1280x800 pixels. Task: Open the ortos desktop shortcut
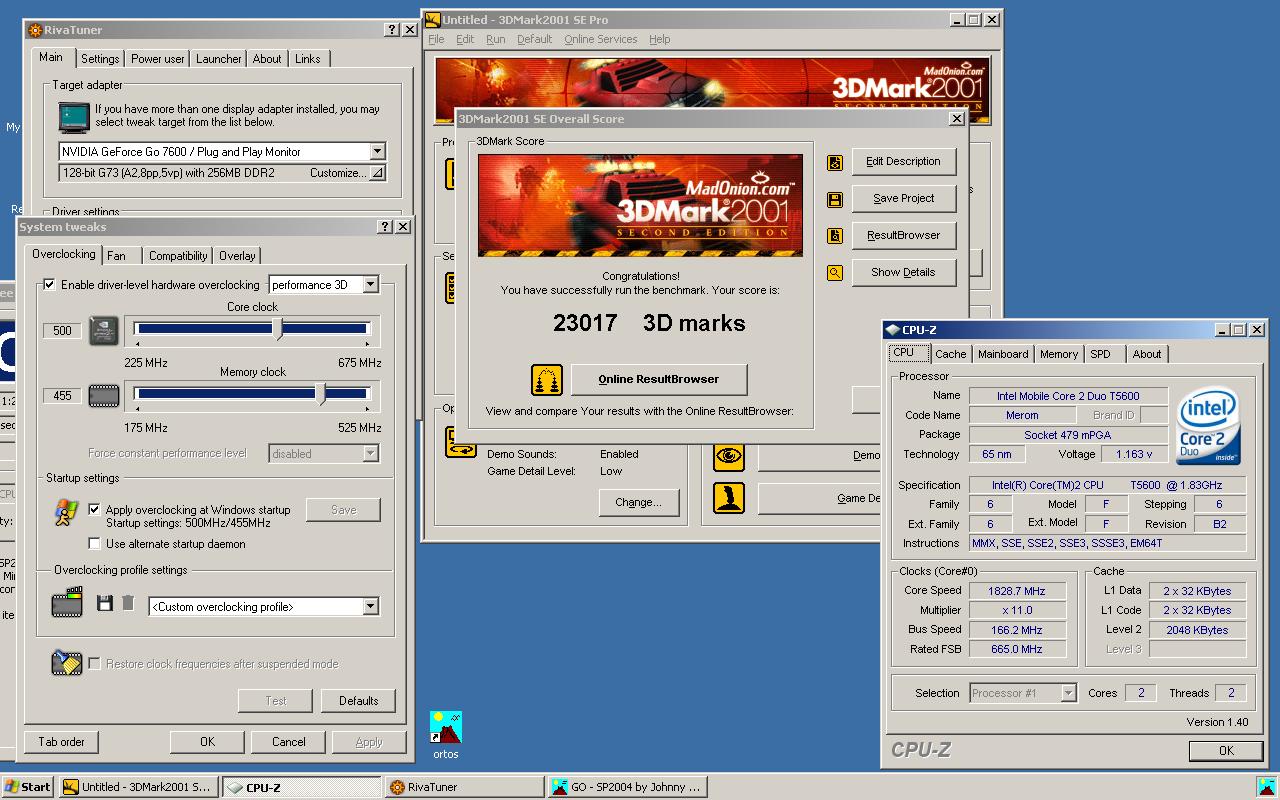pyautogui.click(x=446, y=735)
